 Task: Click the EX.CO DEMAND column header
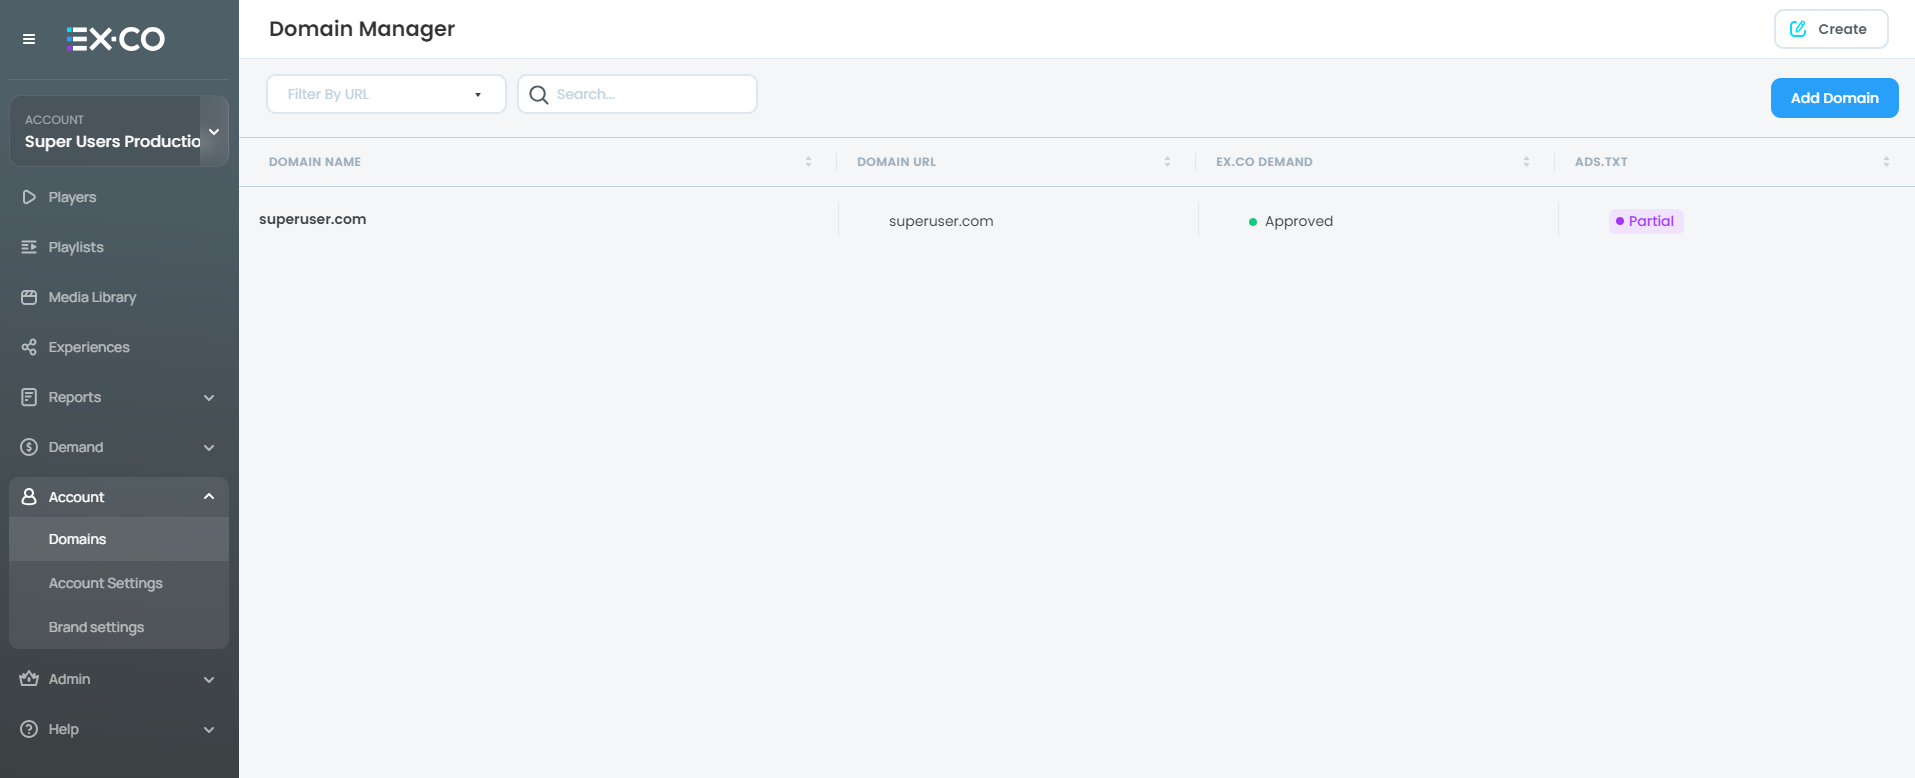coord(1264,162)
